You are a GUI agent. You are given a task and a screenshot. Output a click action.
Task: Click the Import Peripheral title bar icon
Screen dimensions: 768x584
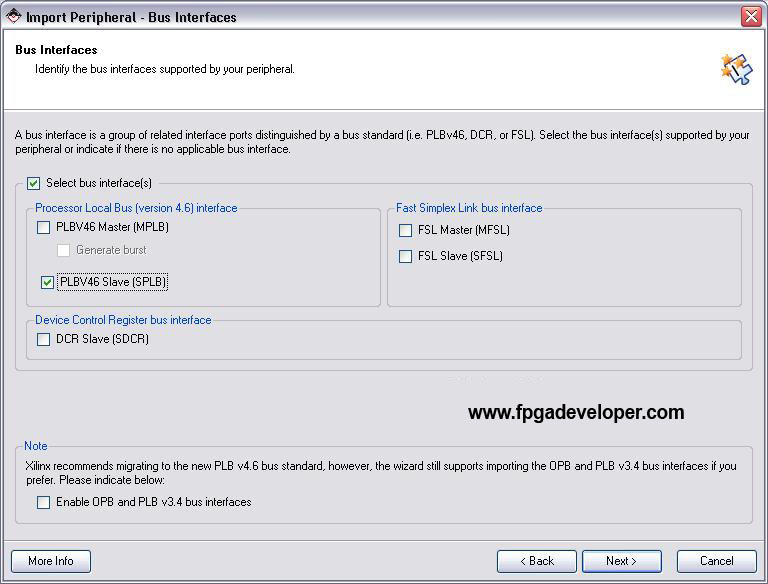click(13, 16)
